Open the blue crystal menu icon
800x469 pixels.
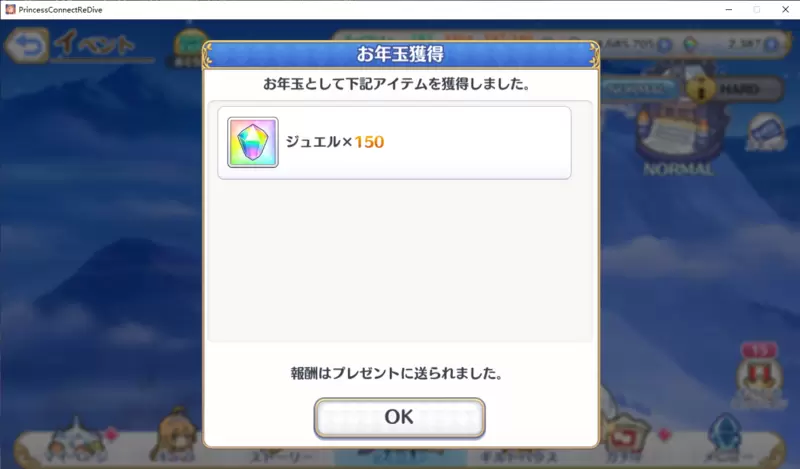point(724,439)
